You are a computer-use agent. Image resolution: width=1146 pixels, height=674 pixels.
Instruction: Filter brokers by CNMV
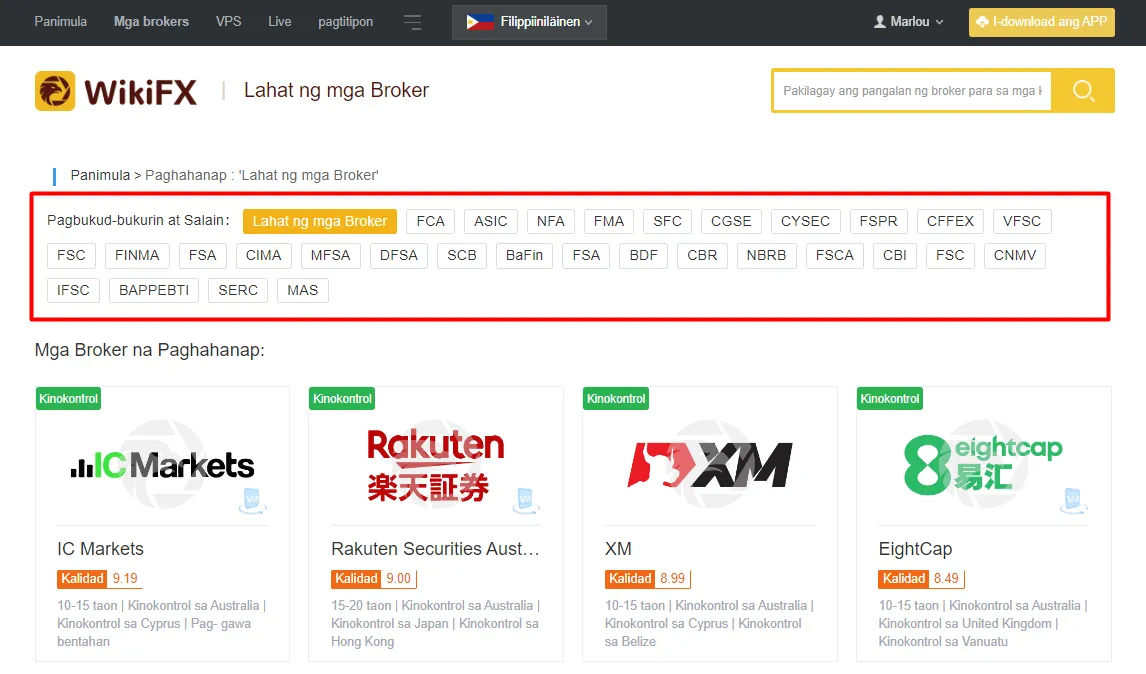pos(1014,256)
